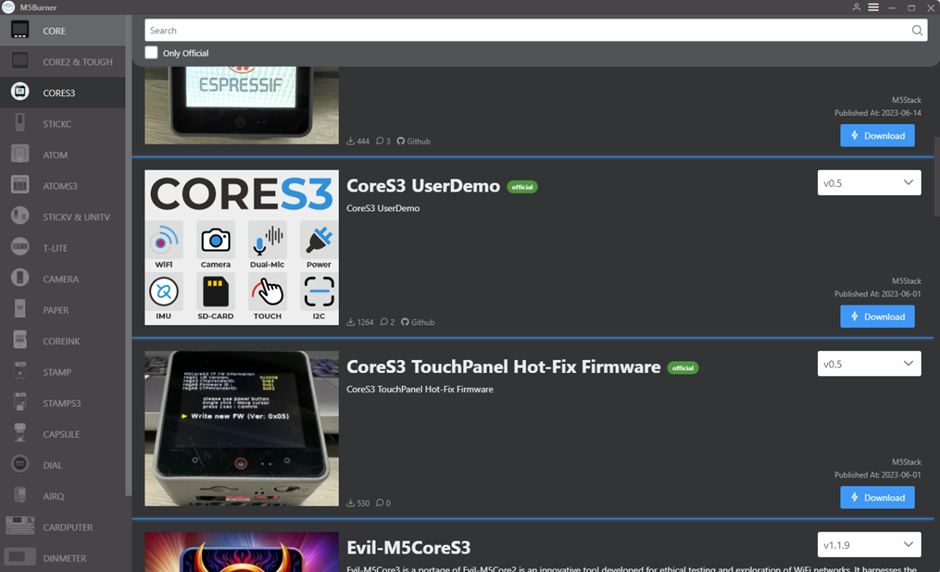Choose the ATOM device icon
Image resolution: width=940 pixels, height=572 pixels.
(x=20, y=155)
